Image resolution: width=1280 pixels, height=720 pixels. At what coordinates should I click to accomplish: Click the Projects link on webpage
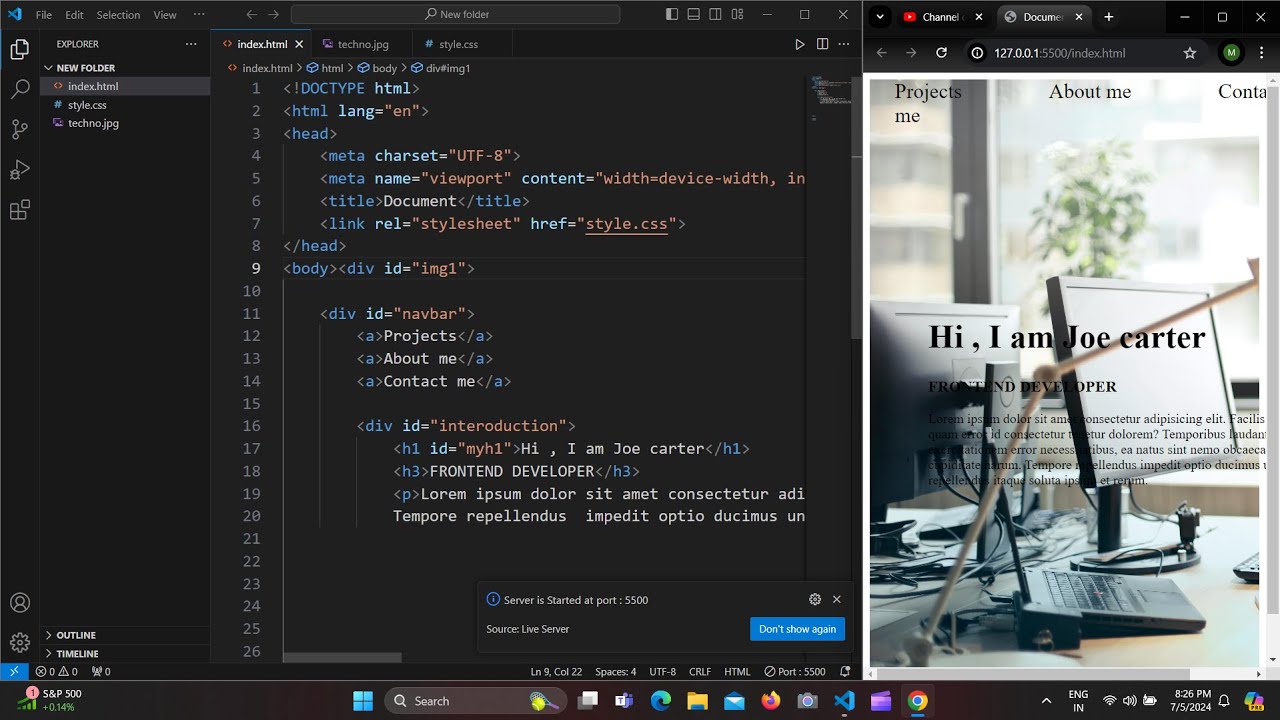coord(928,91)
